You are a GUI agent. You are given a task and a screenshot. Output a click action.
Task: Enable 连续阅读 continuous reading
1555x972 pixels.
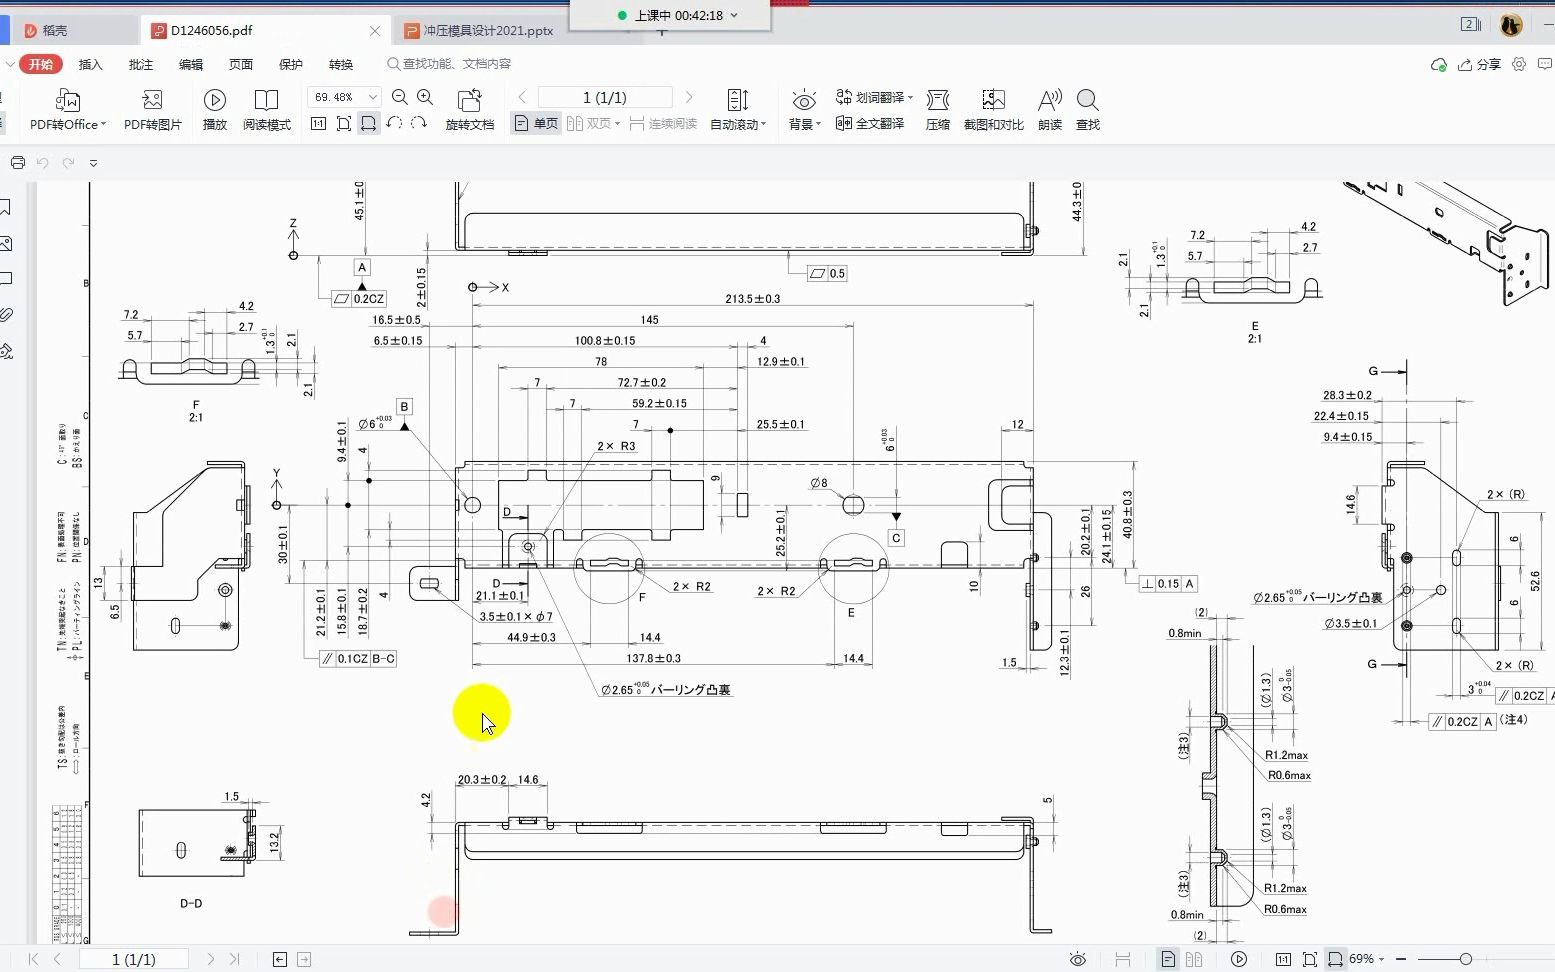click(x=663, y=123)
